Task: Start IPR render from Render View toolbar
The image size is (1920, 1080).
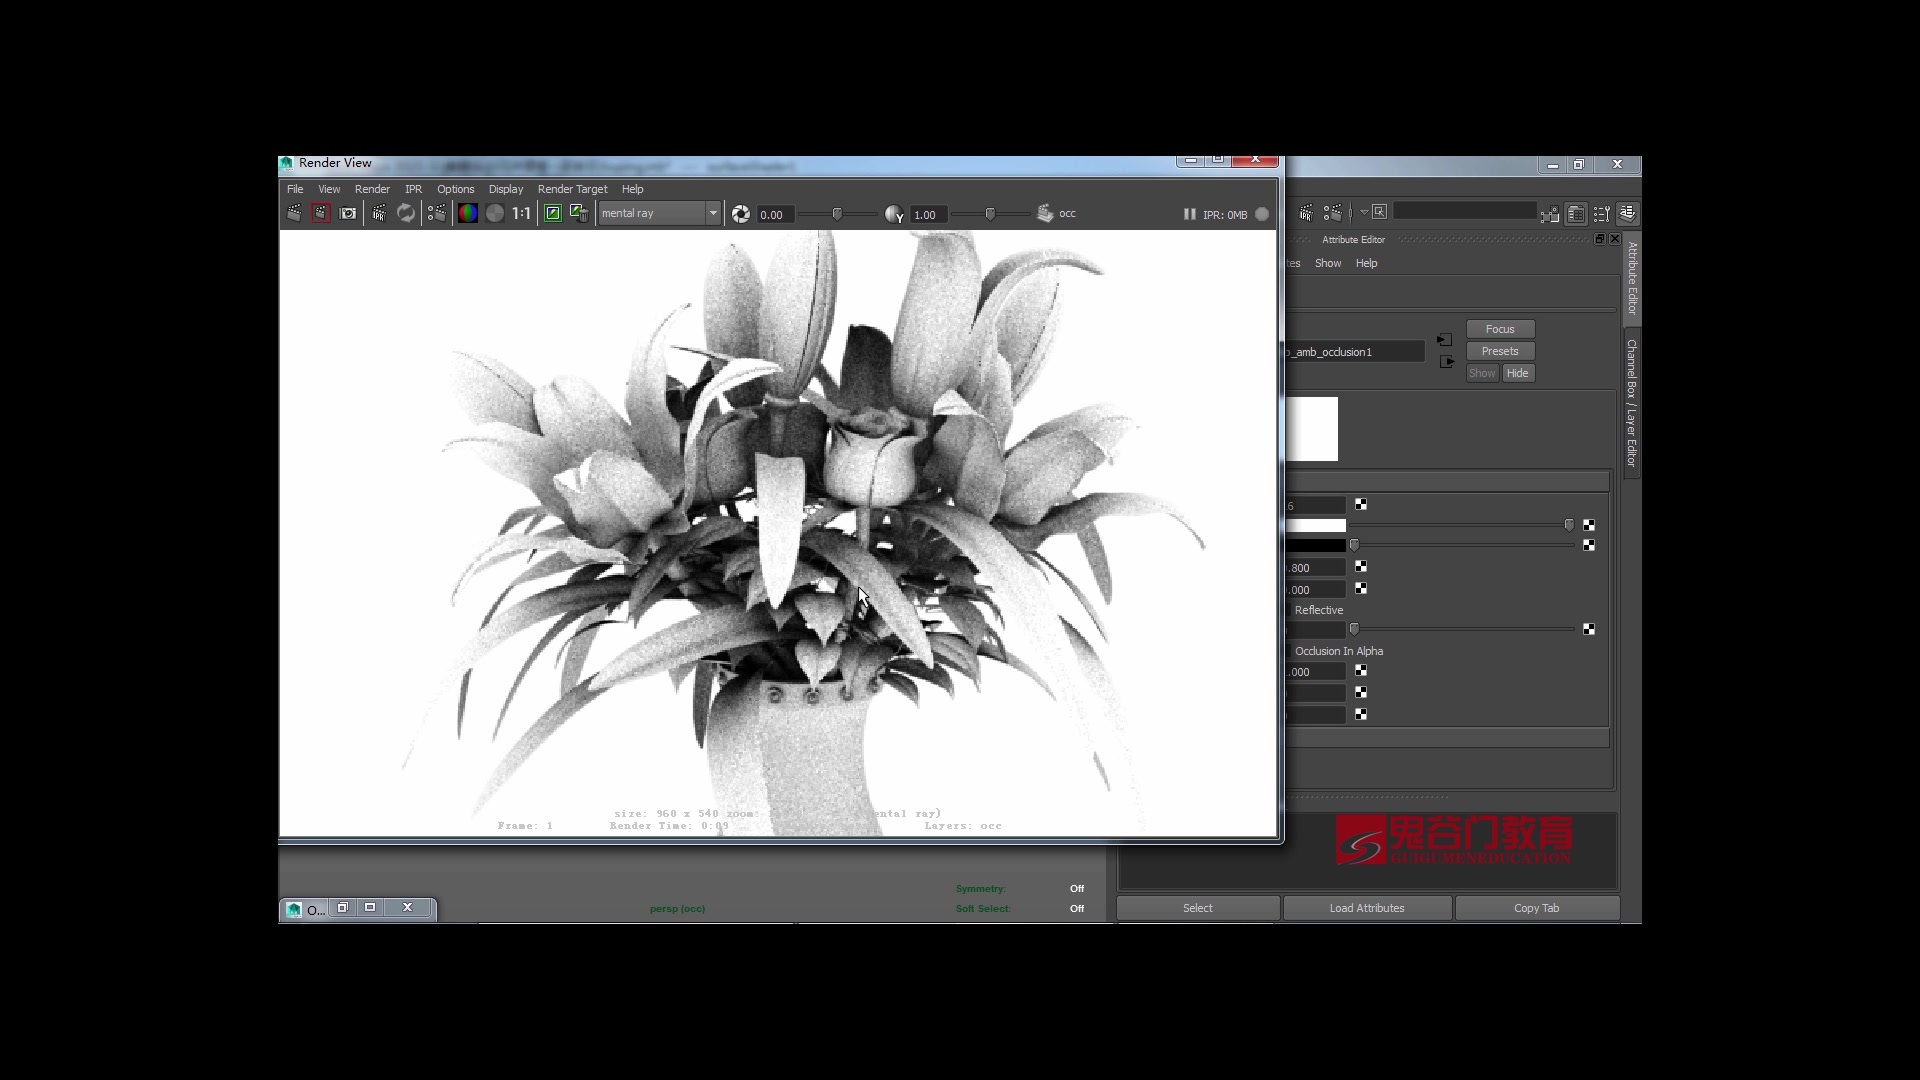Action: (379, 213)
